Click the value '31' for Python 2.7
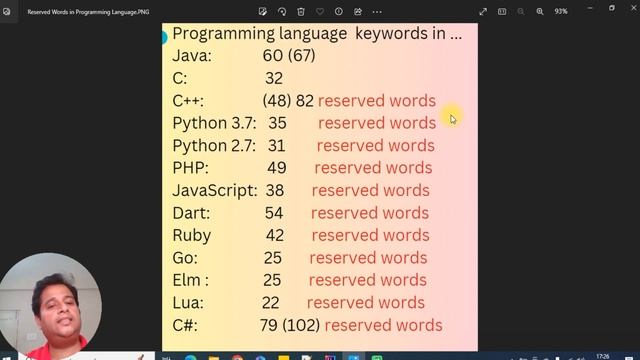Viewport: 640px width, 360px height. coord(276,146)
